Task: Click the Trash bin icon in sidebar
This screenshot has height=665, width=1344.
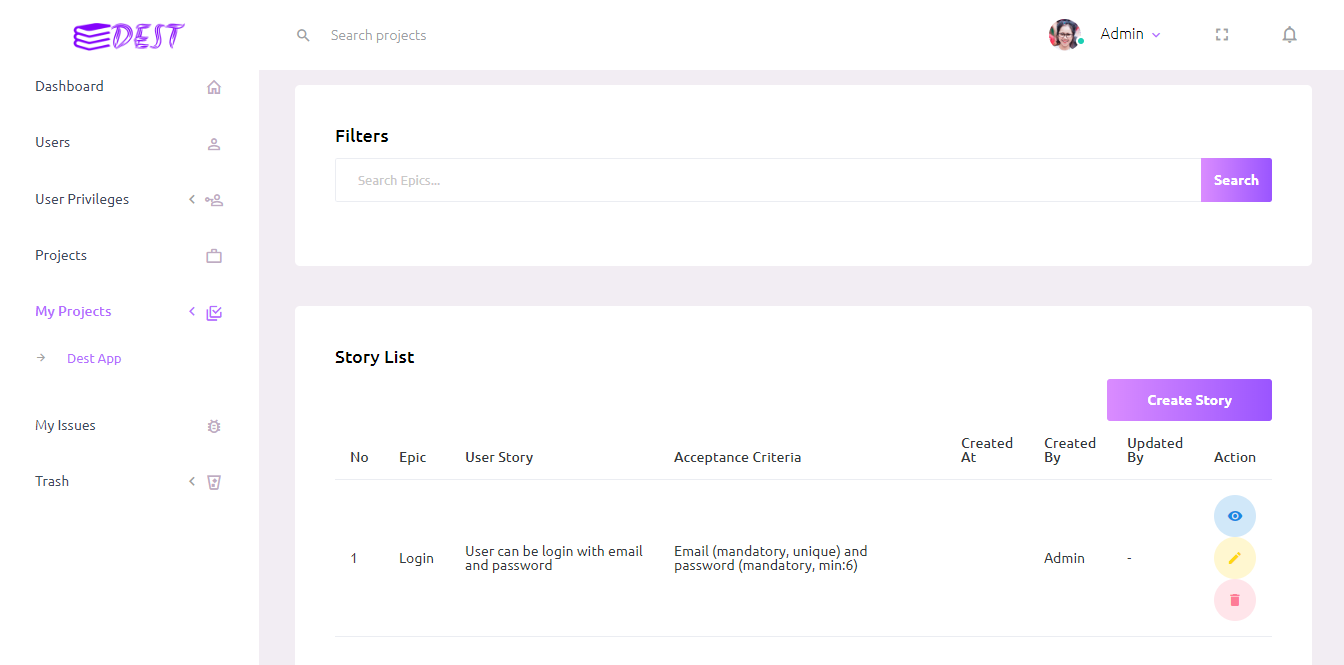Action: point(213,482)
